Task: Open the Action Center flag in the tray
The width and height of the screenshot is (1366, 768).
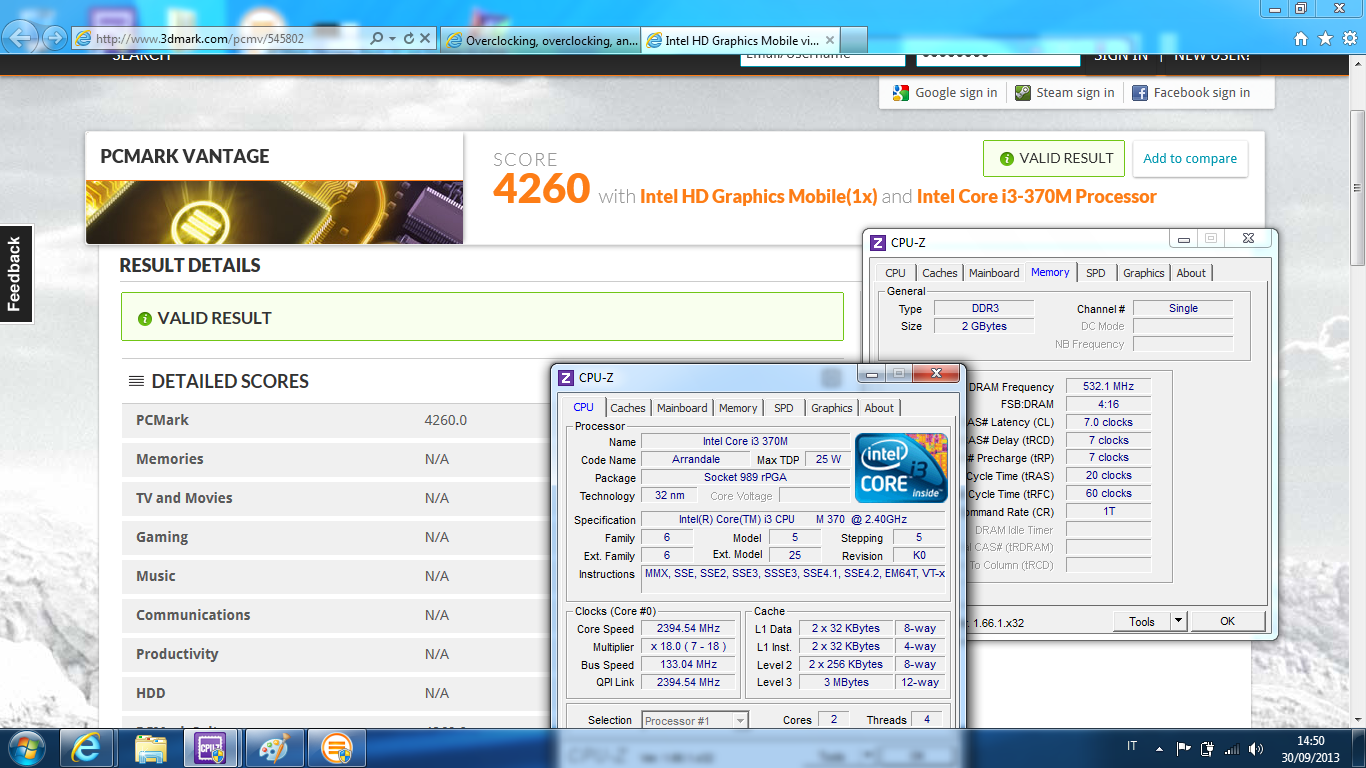Action: pos(1184,748)
